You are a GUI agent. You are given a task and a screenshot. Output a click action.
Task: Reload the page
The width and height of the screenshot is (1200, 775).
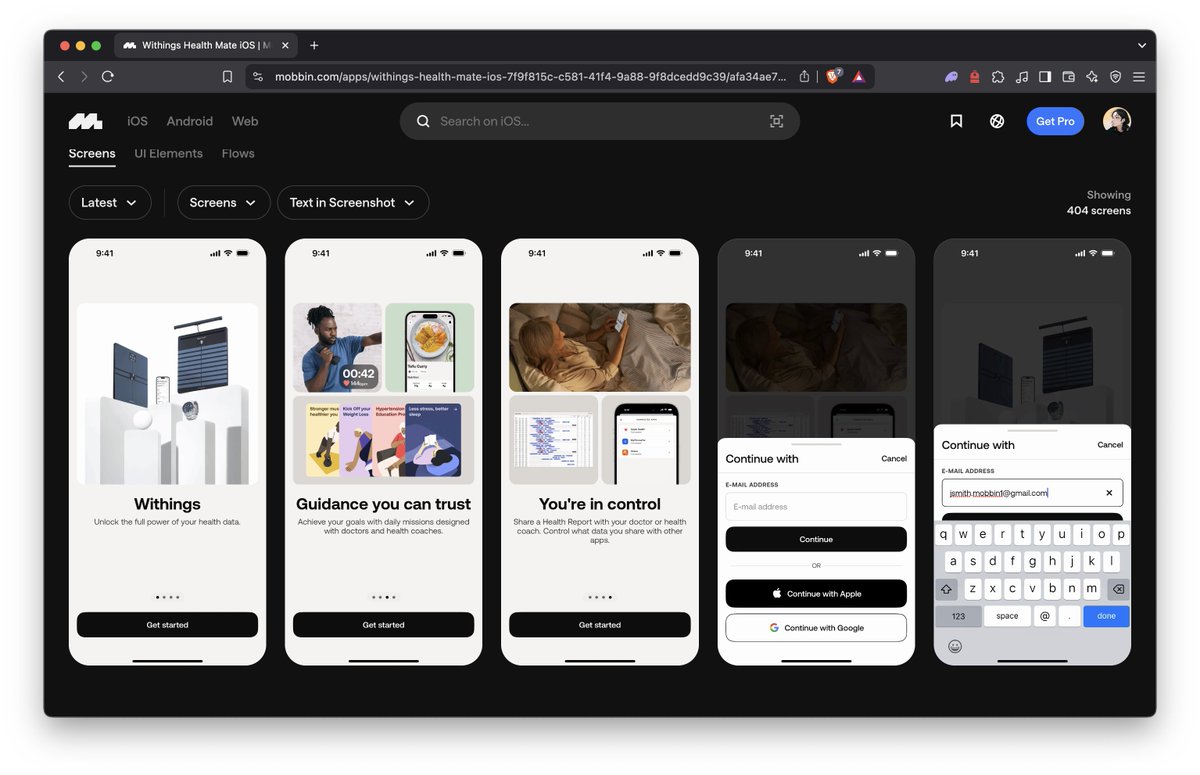[107, 76]
